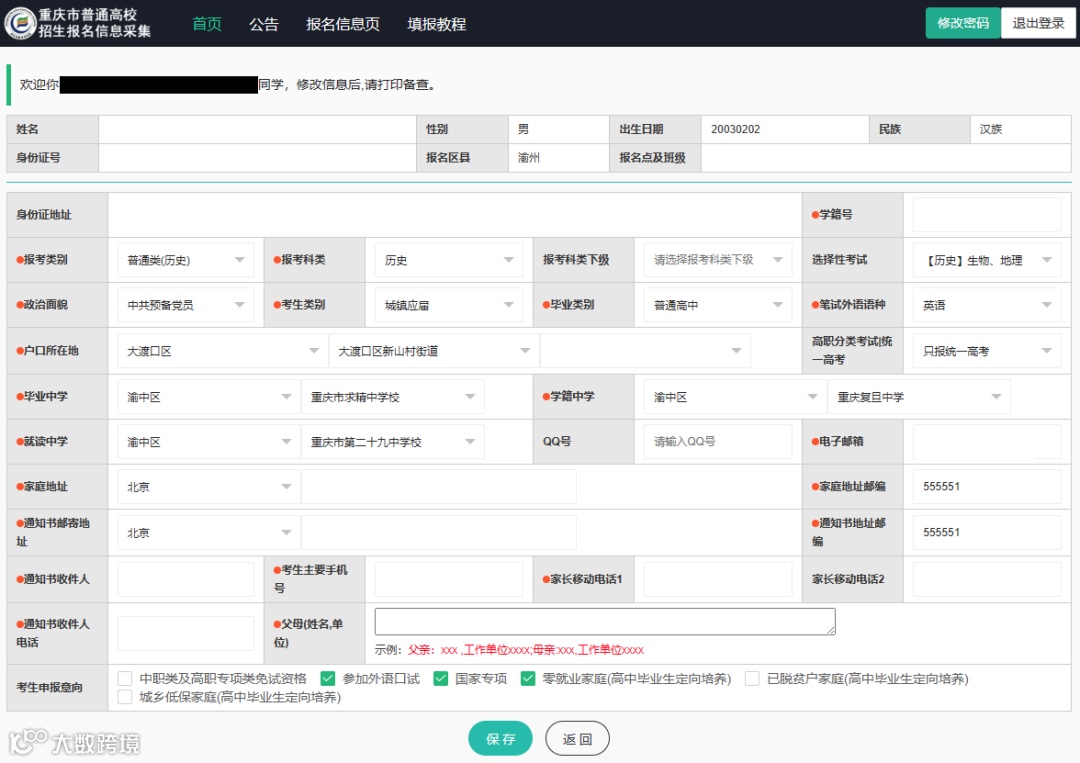Click 退出登录 to log out
Image resolution: width=1080 pixels, height=763 pixels.
(1038, 23)
